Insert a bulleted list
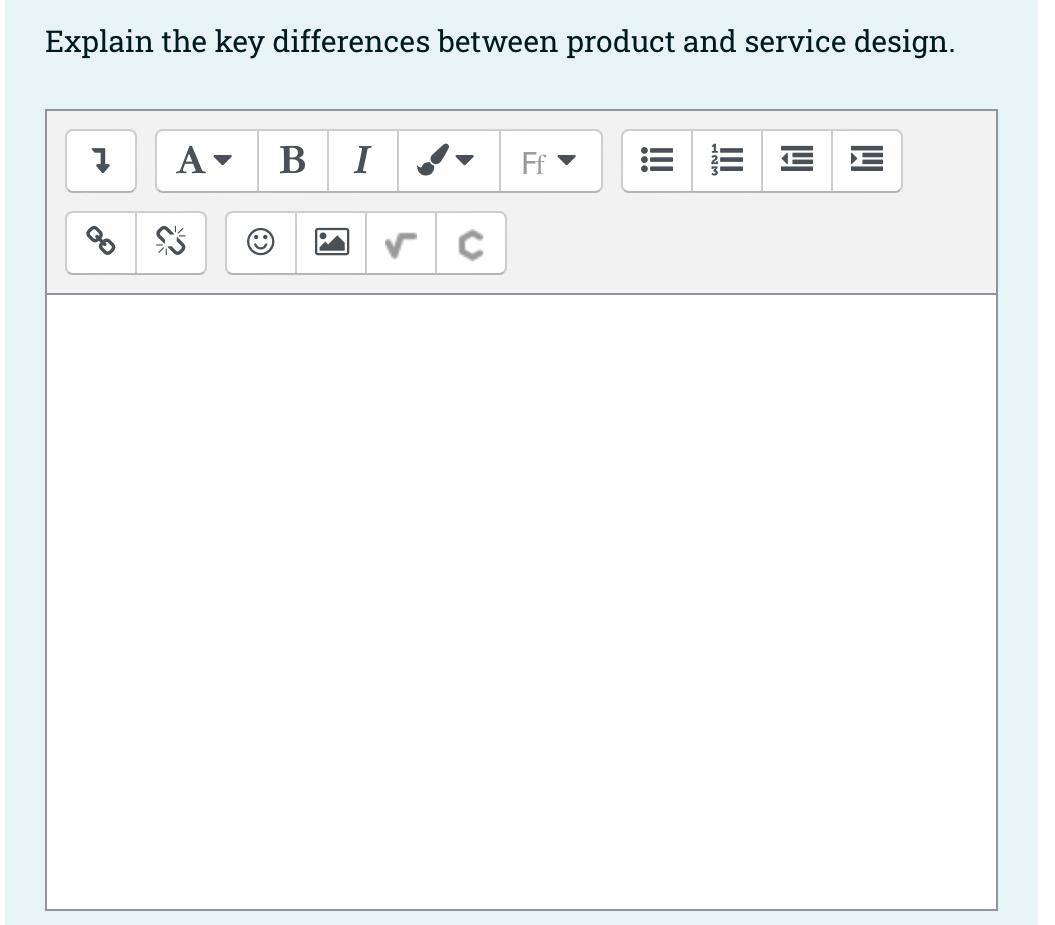 [x=656, y=160]
